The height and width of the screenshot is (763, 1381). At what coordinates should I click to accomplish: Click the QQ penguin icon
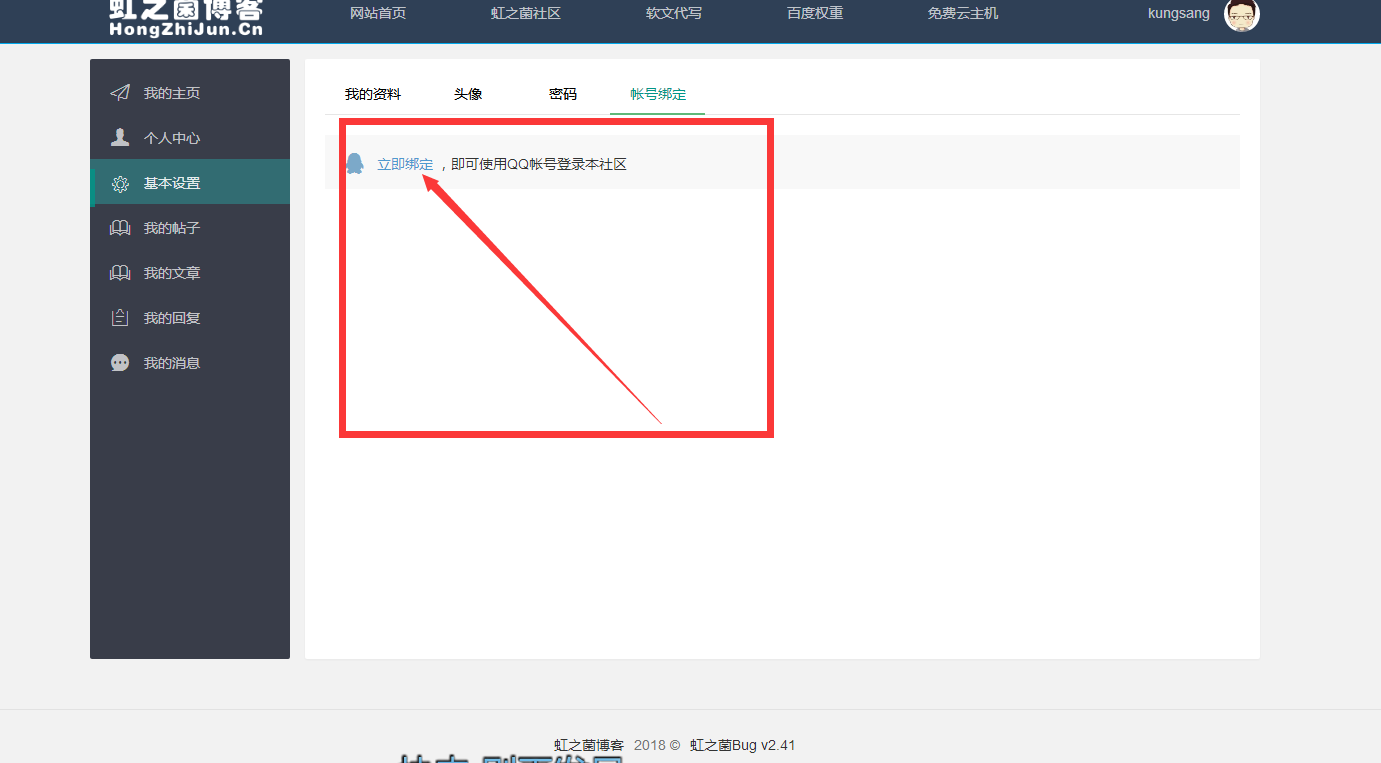tap(354, 164)
